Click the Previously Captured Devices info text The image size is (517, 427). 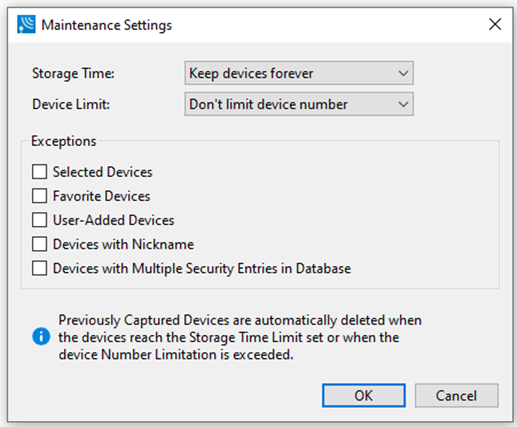(240, 337)
